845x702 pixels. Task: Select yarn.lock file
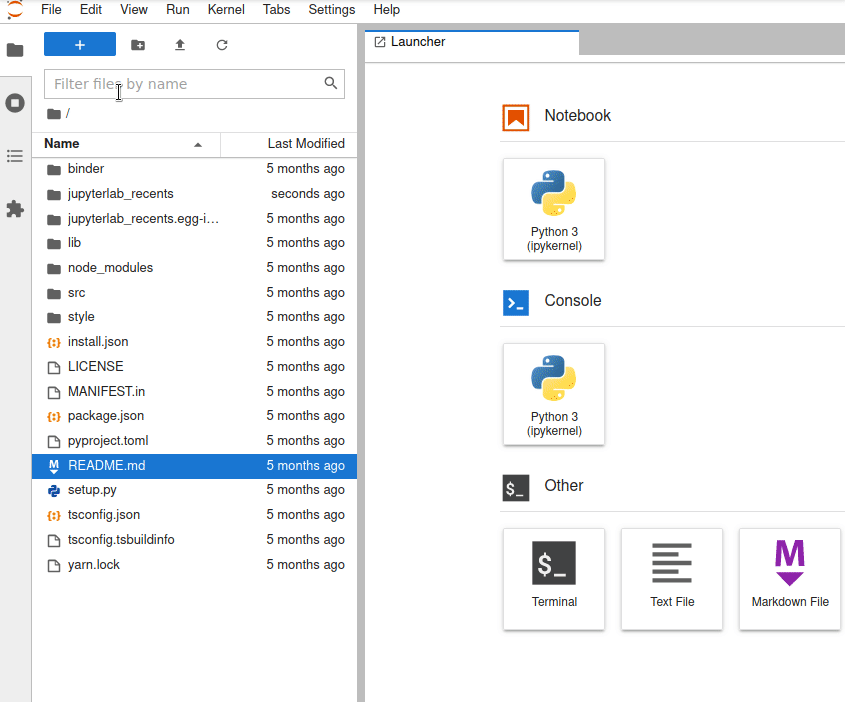click(x=194, y=564)
